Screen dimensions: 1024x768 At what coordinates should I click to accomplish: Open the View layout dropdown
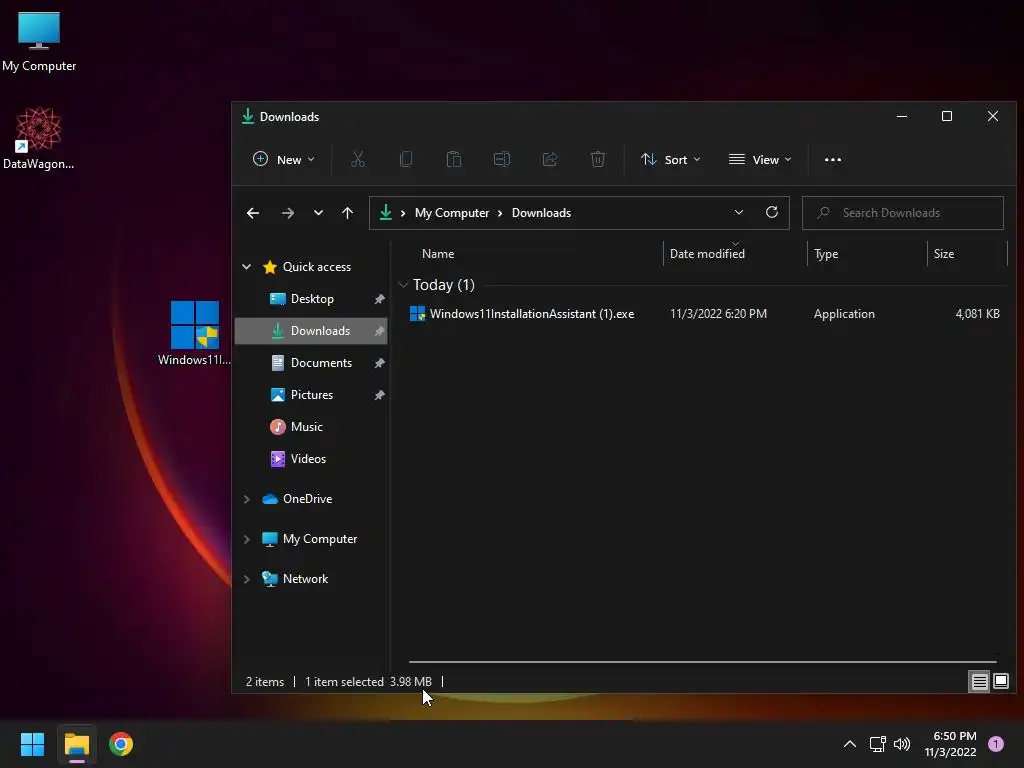pos(760,159)
